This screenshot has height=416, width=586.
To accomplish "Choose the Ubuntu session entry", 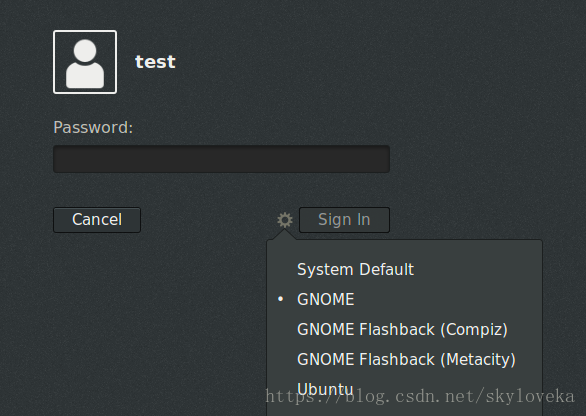I will pos(325,389).
